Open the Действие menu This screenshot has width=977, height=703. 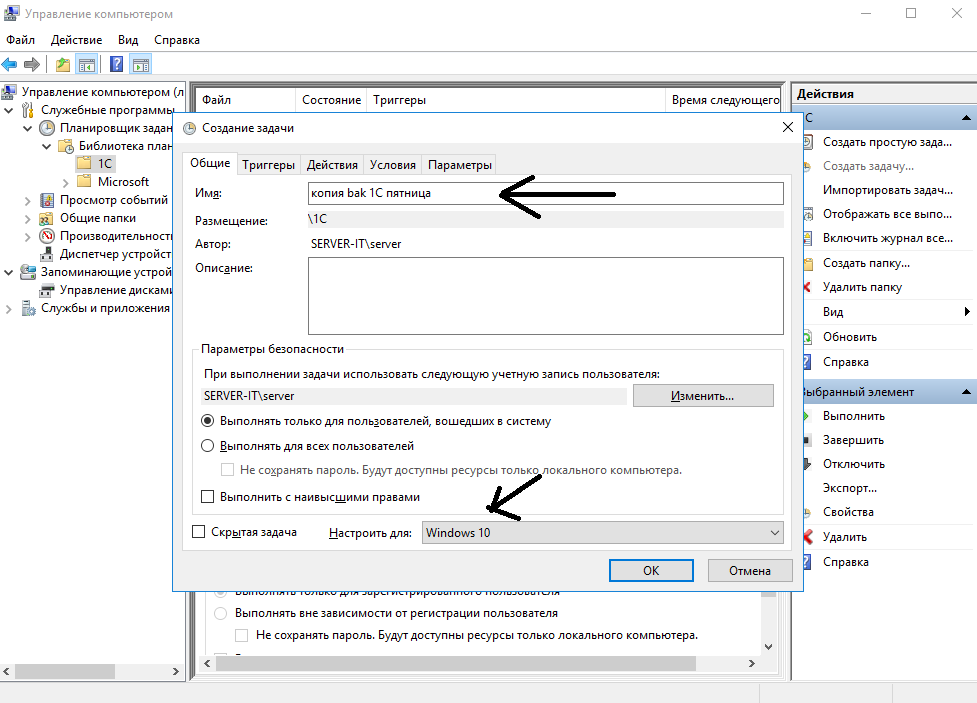[x=76, y=40]
